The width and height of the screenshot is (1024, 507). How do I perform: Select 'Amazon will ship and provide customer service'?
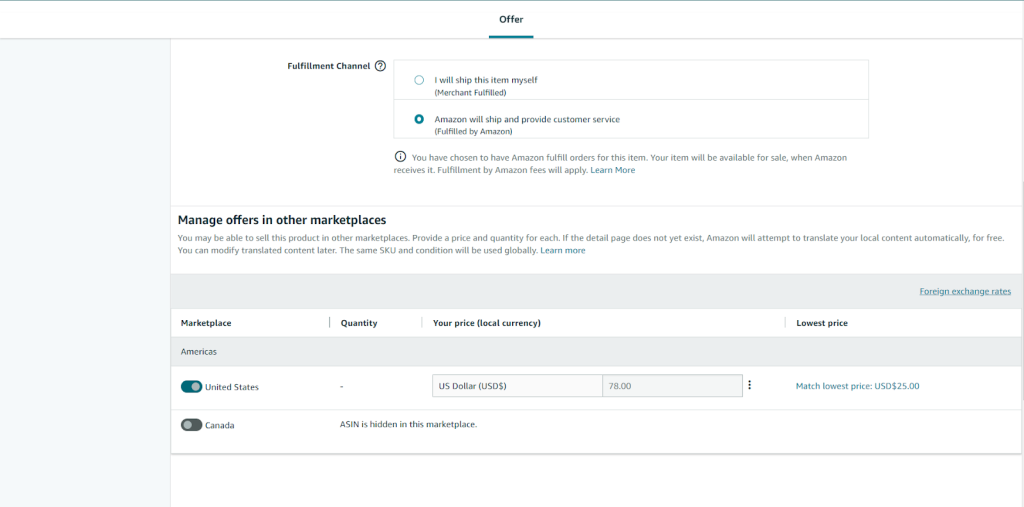pos(419,120)
